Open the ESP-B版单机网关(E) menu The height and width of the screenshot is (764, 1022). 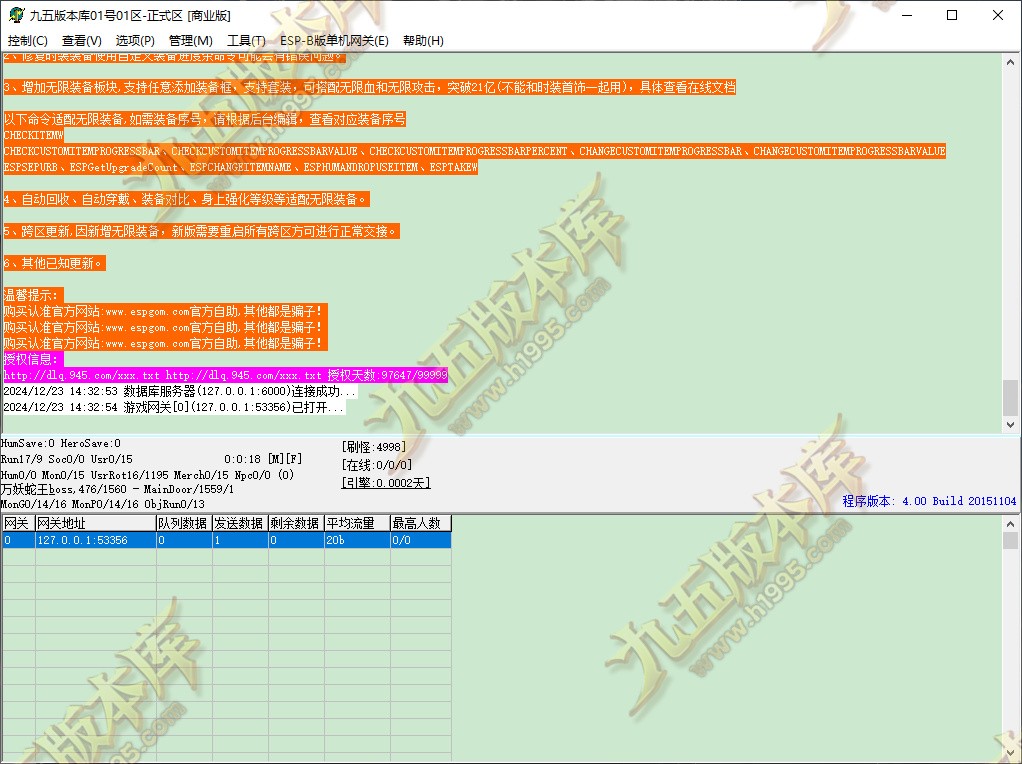[x=334, y=40]
